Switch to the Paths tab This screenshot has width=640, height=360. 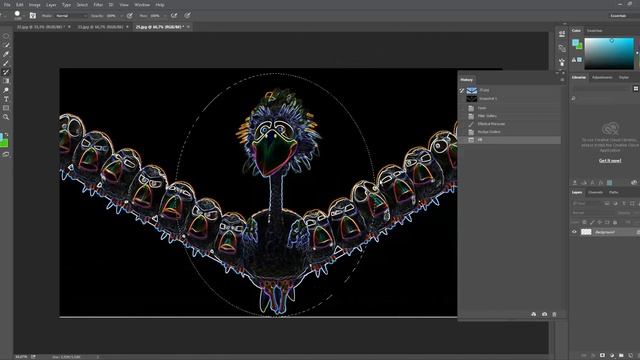pyautogui.click(x=613, y=192)
